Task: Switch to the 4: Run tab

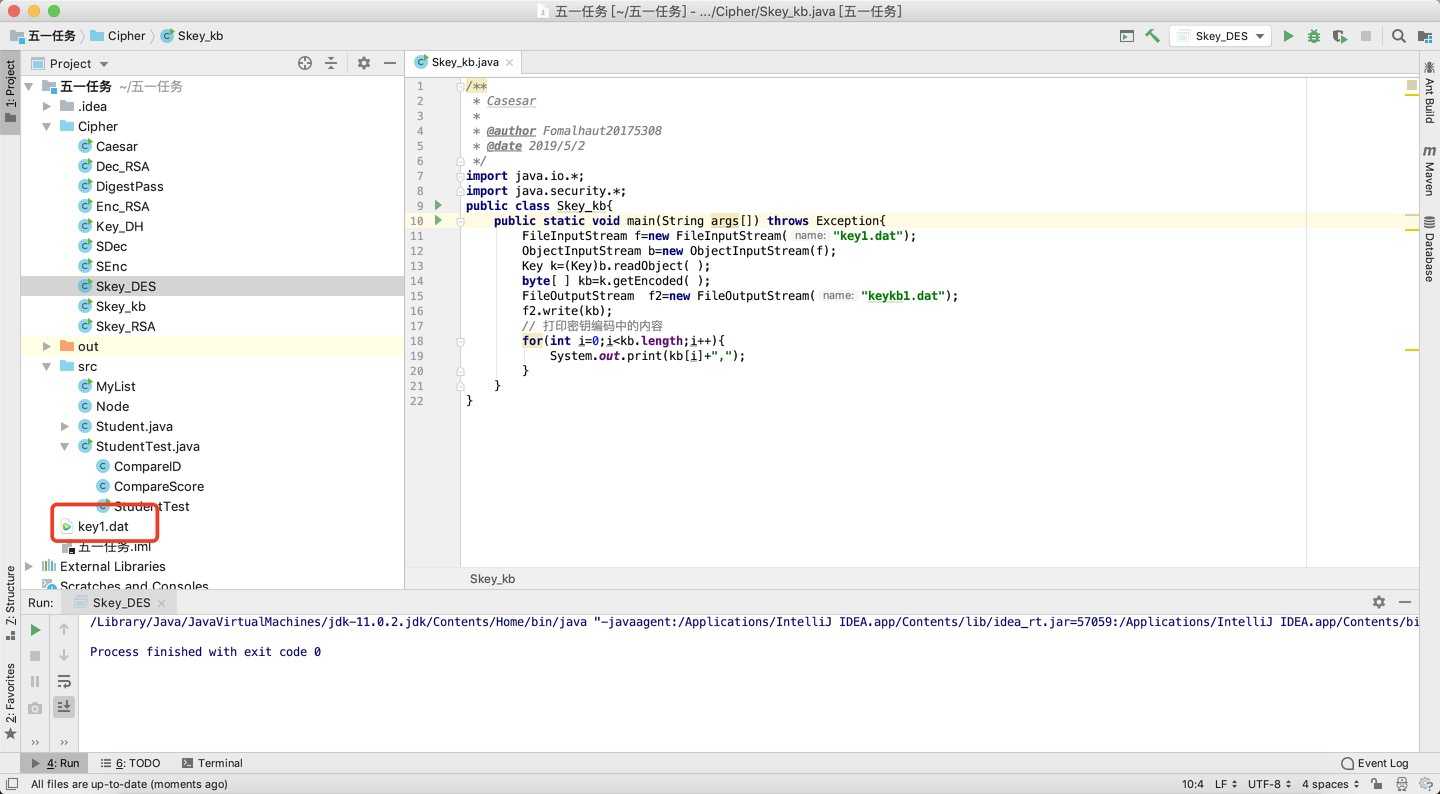Action: [56, 763]
